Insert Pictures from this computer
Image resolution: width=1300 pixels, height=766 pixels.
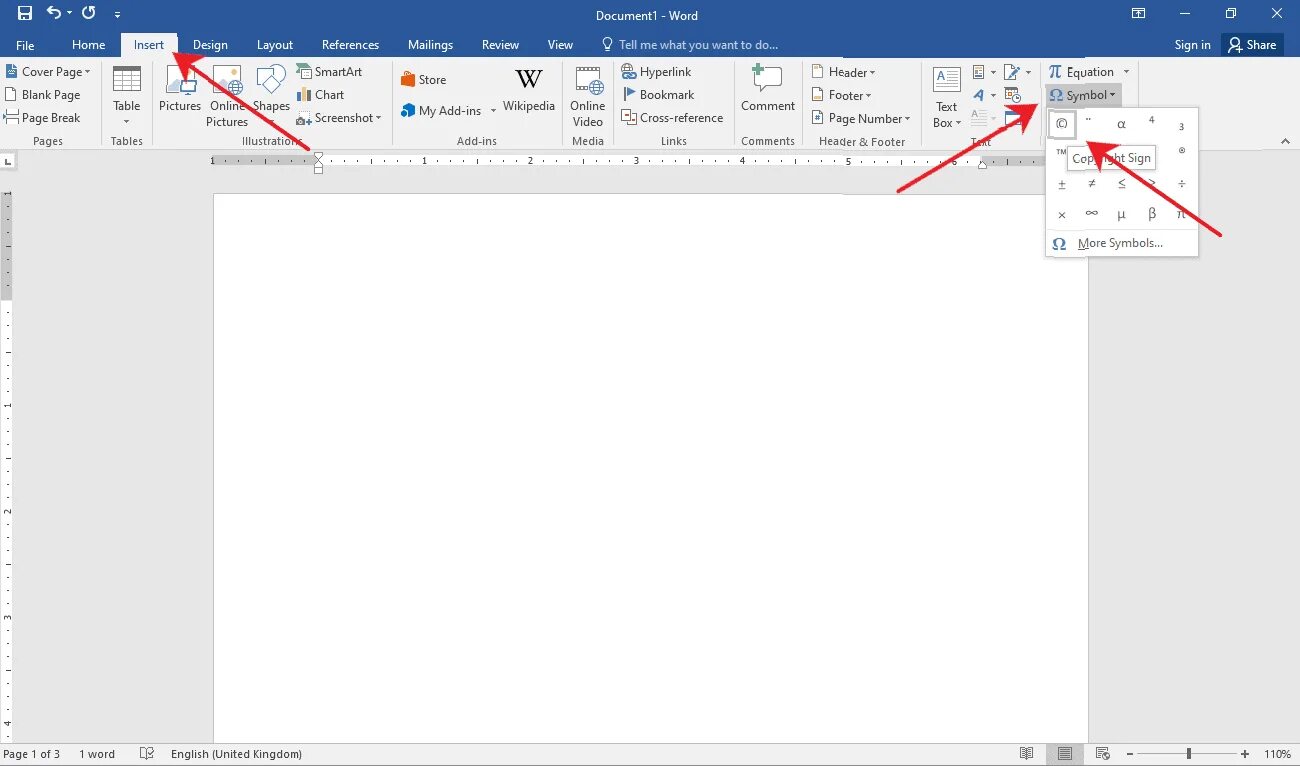pos(180,89)
